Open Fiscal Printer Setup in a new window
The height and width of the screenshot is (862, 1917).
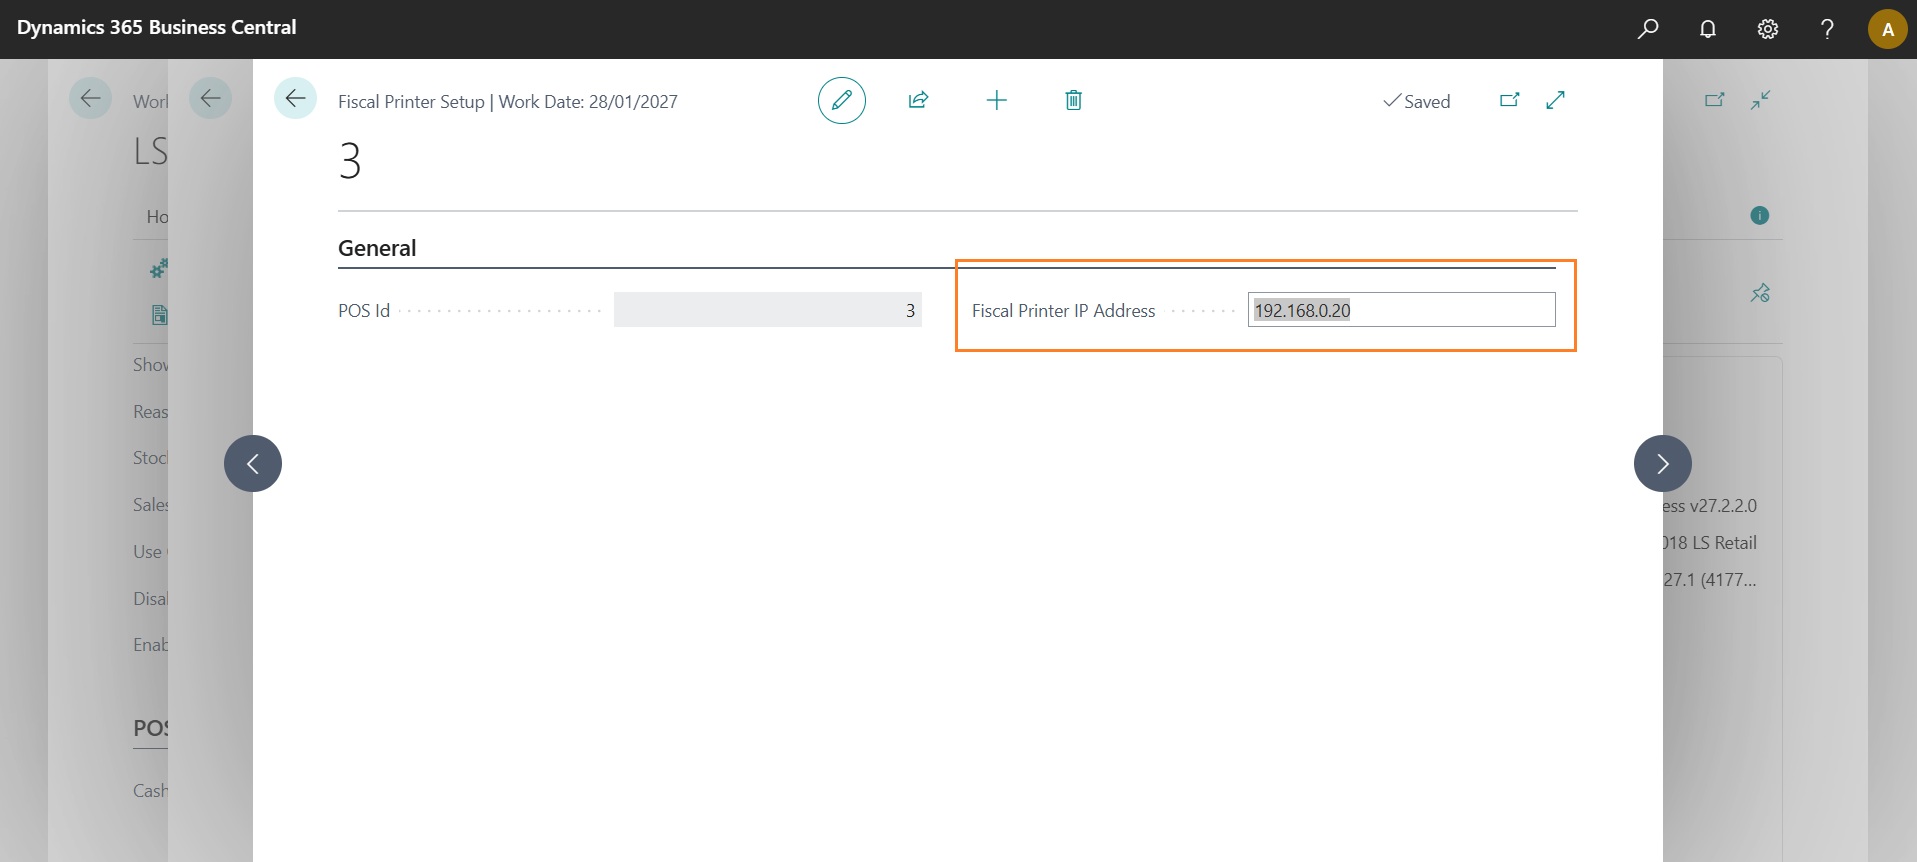pyautogui.click(x=1509, y=100)
